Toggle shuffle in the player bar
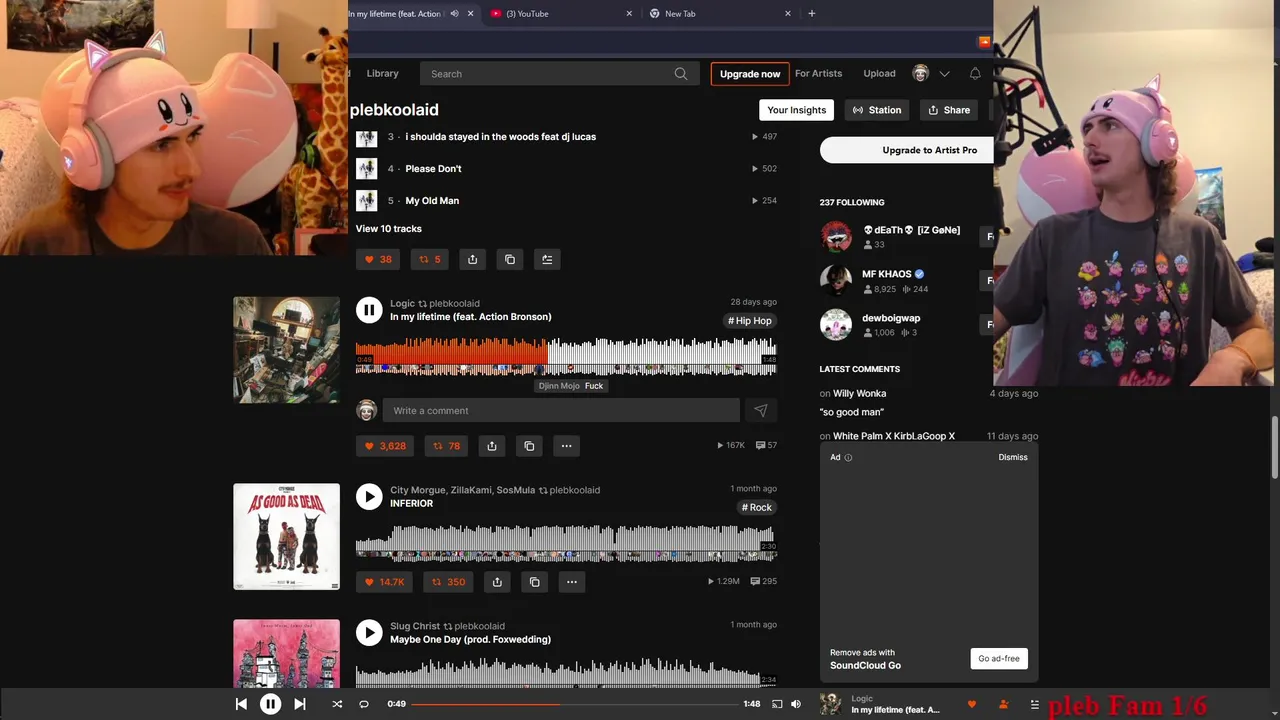The width and height of the screenshot is (1280, 720). 337,704
